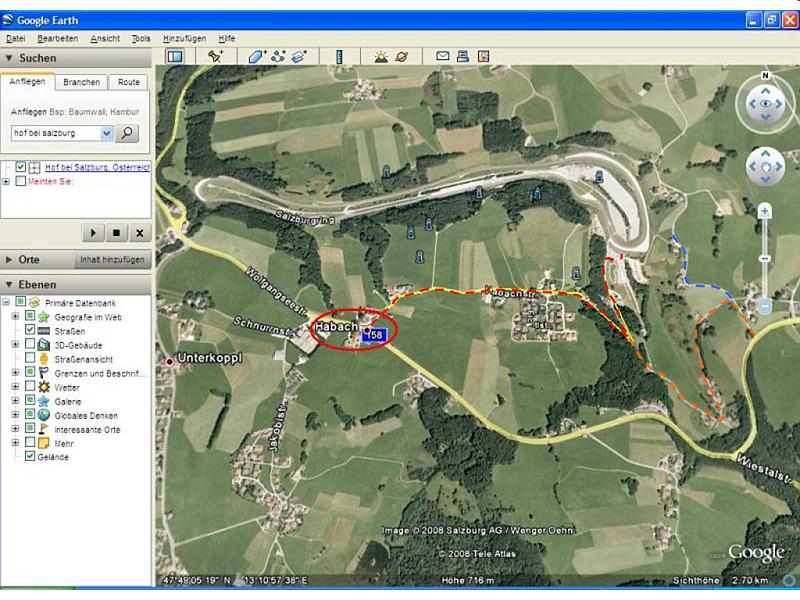
Task: Uncheck the Straßen layer checkbox
Action: [30, 330]
